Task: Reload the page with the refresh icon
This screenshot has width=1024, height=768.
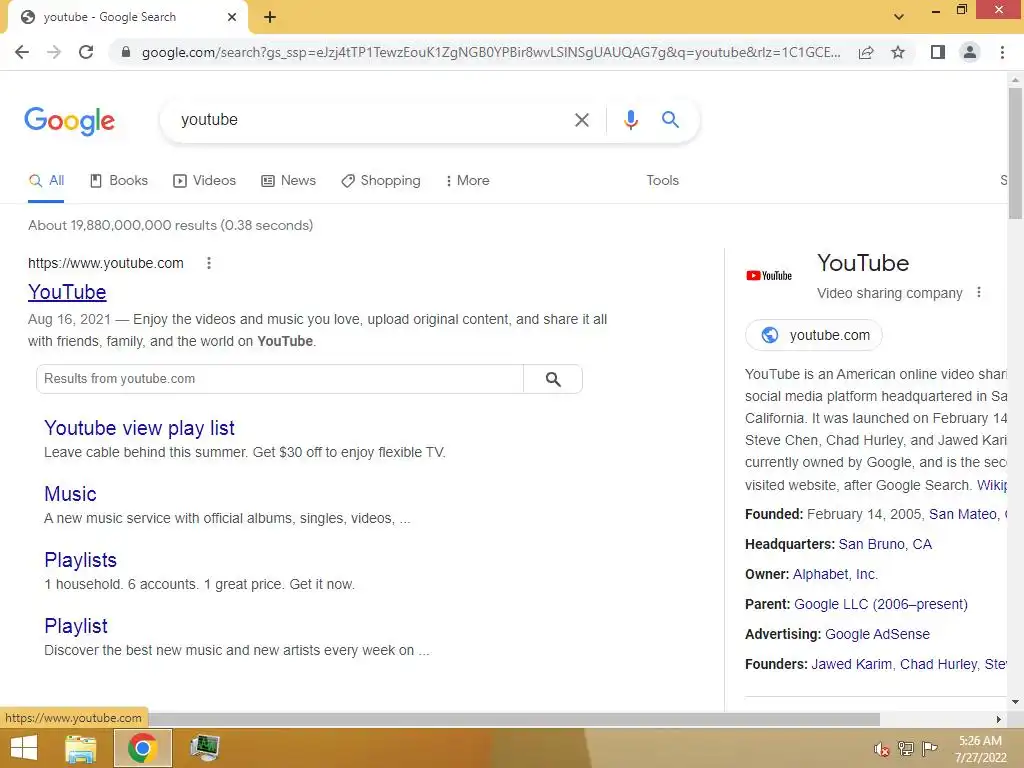Action: click(86, 52)
